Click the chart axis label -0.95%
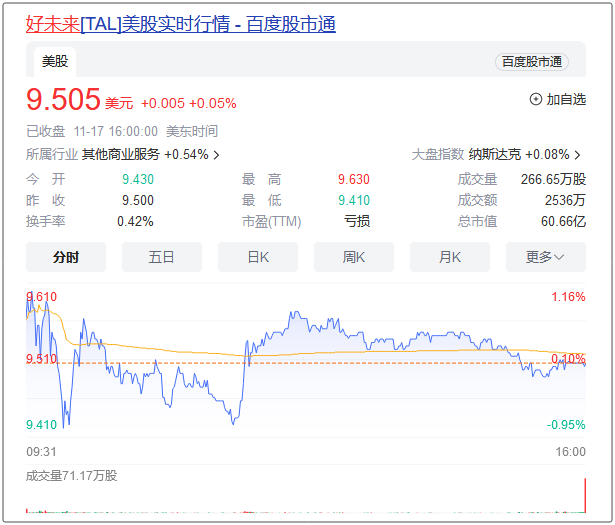This screenshot has height=525, width=615. [566, 425]
